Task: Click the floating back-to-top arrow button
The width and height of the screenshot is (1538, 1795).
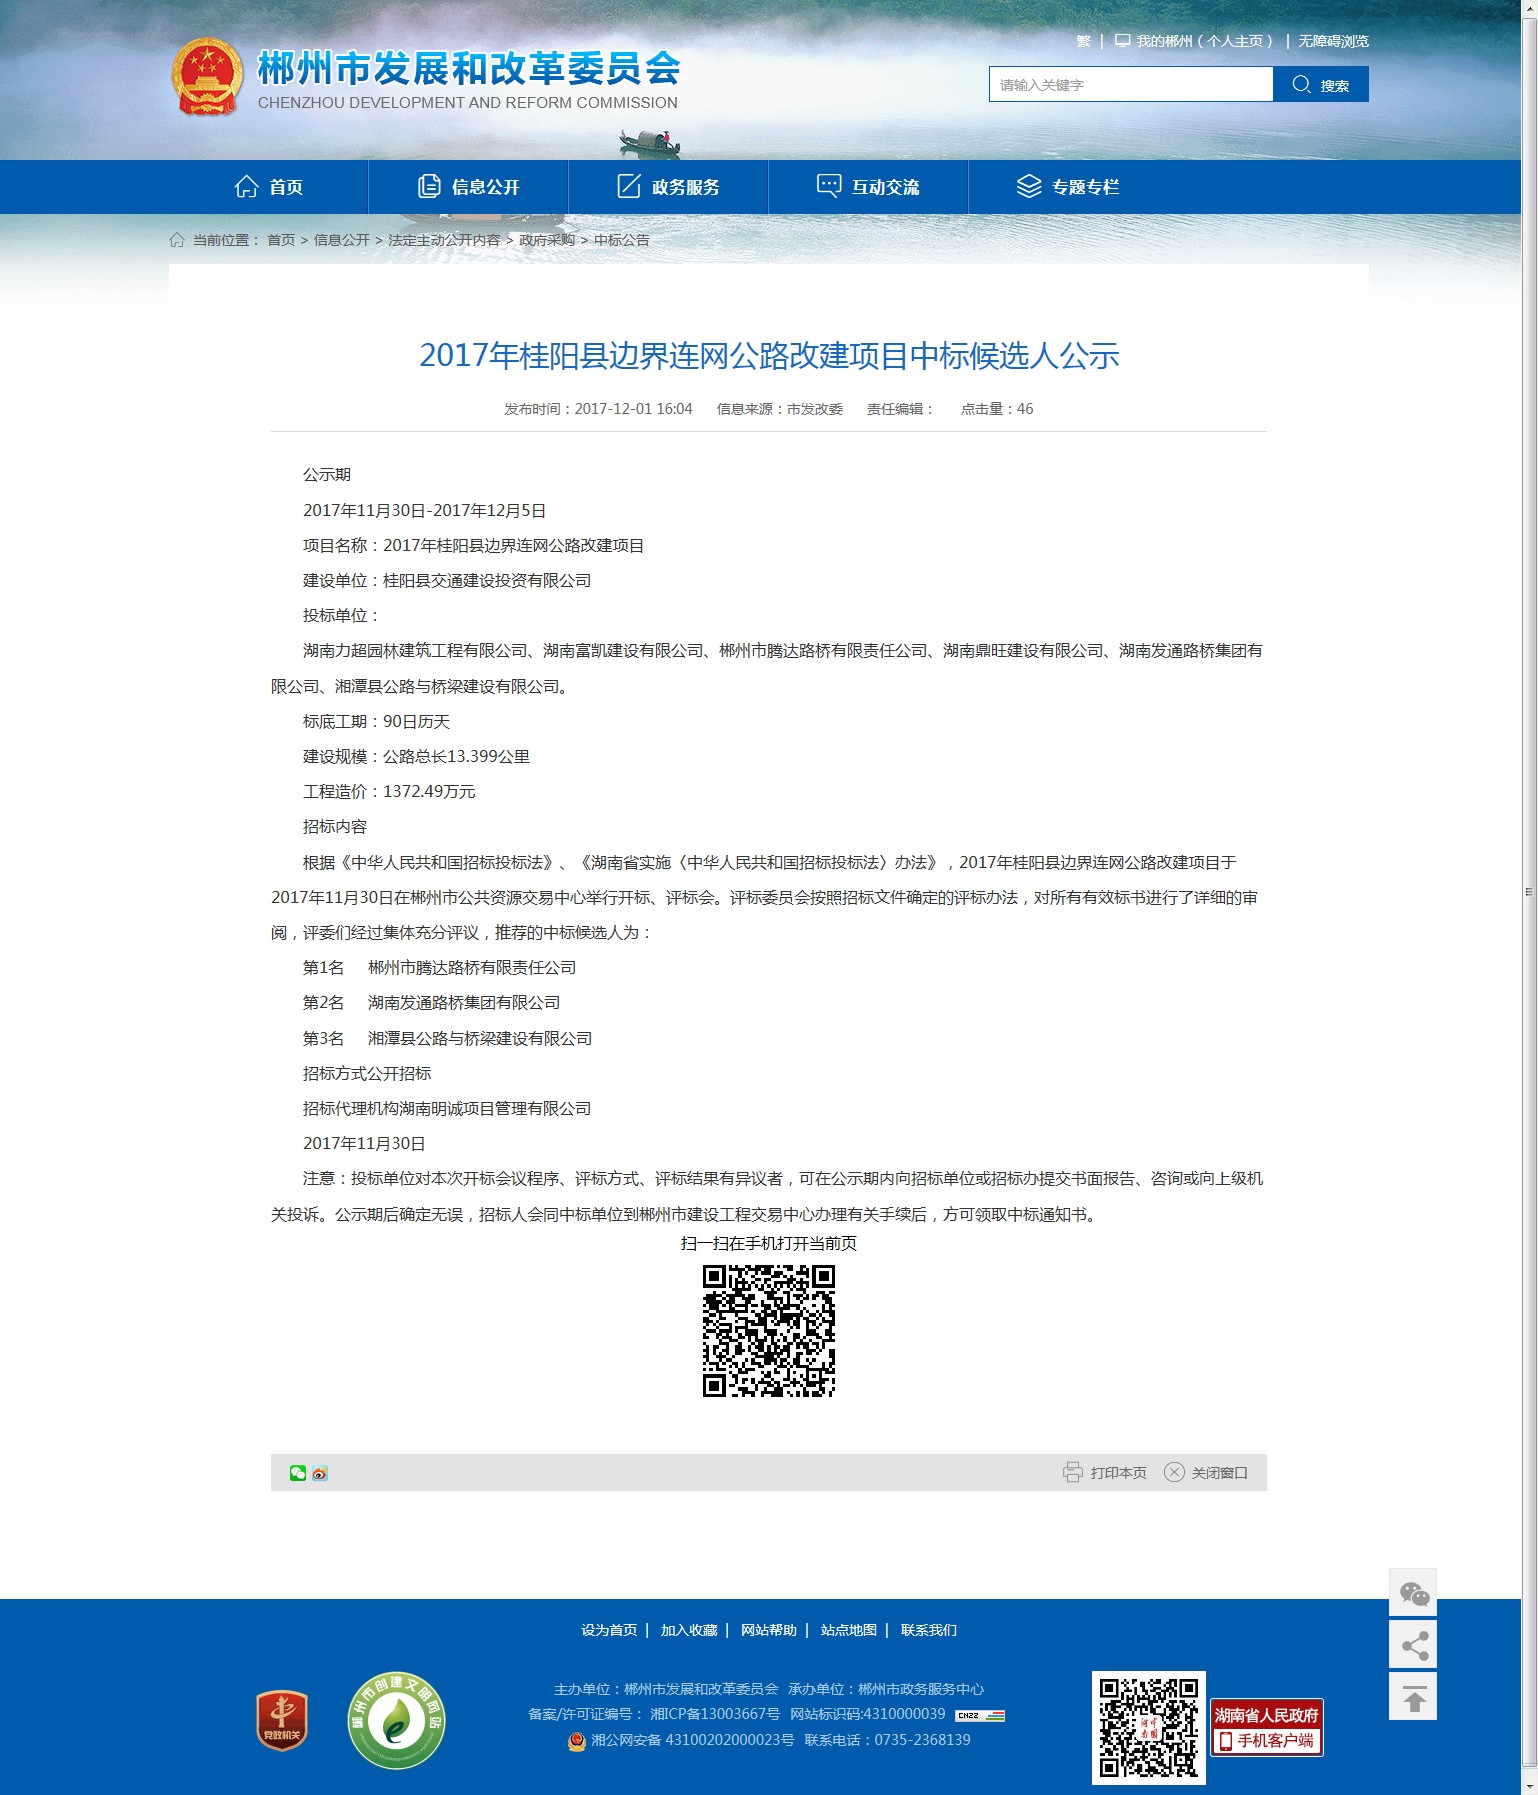Action: point(1413,1697)
